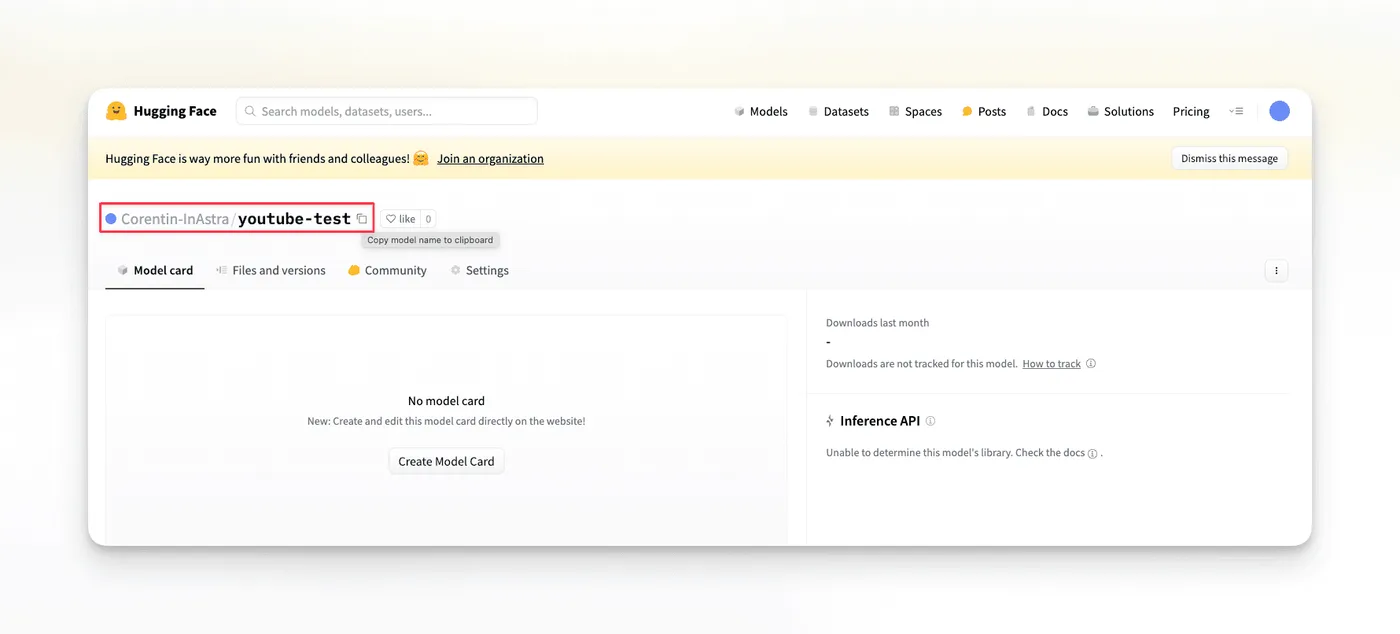Switch to the Model card tab
1400x634 pixels.
(x=155, y=270)
